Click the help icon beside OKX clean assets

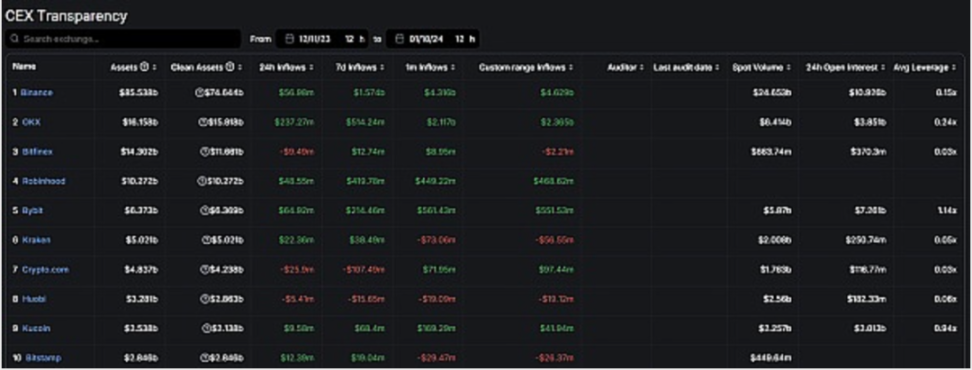tap(202, 123)
